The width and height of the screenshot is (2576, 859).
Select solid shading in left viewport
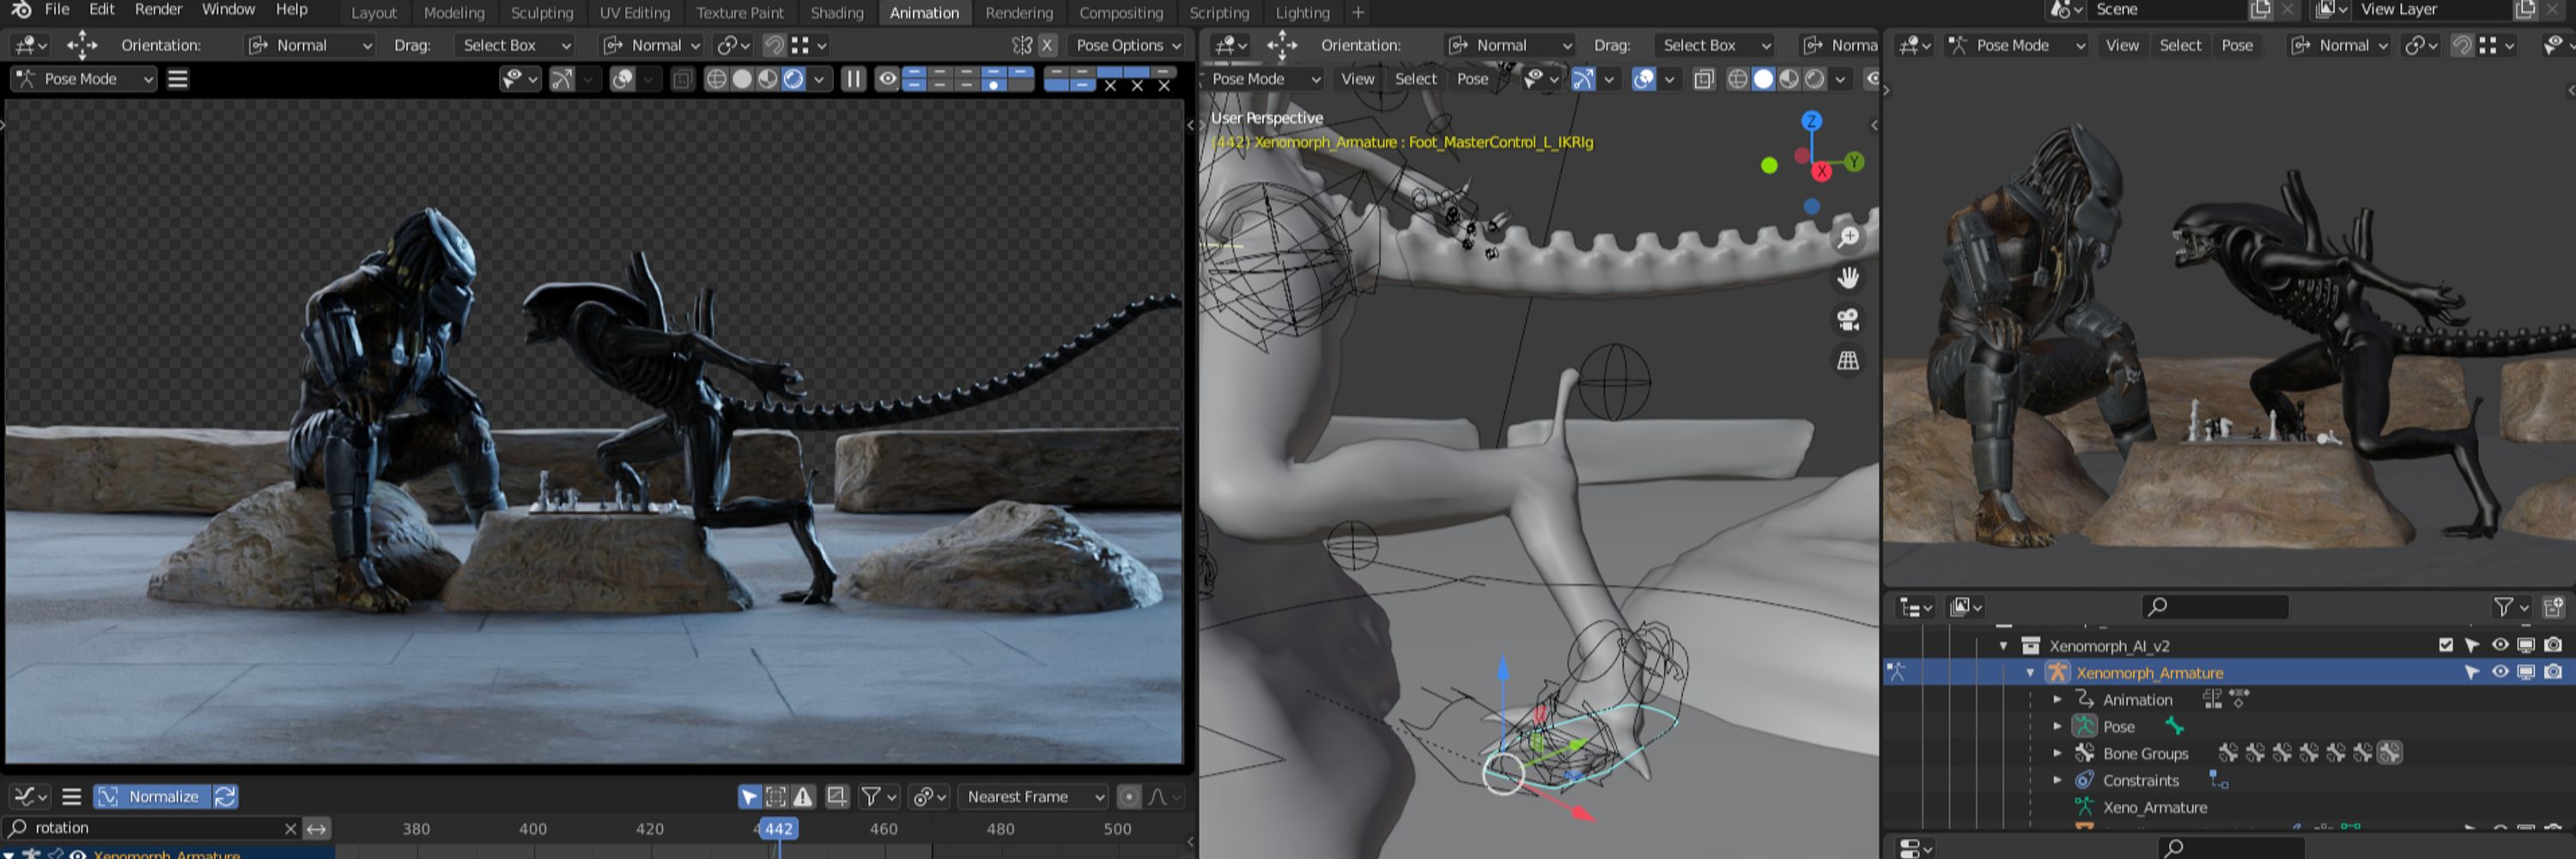(x=742, y=79)
